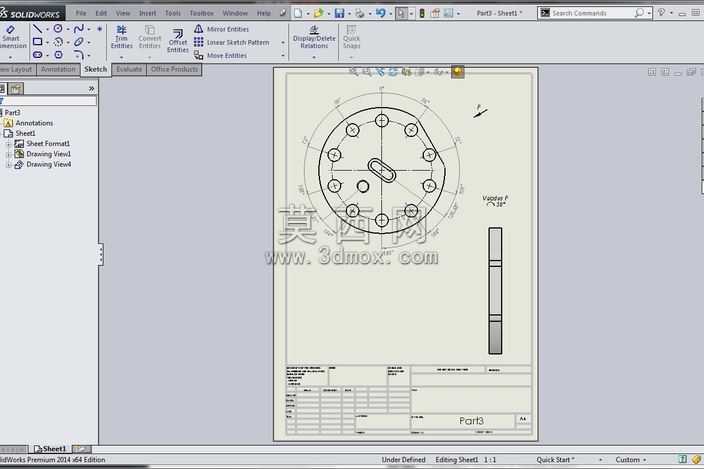Expand the Drawing View4 tree node
Image resolution: width=704 pixels, height=469 pixels.
[8, 164]
